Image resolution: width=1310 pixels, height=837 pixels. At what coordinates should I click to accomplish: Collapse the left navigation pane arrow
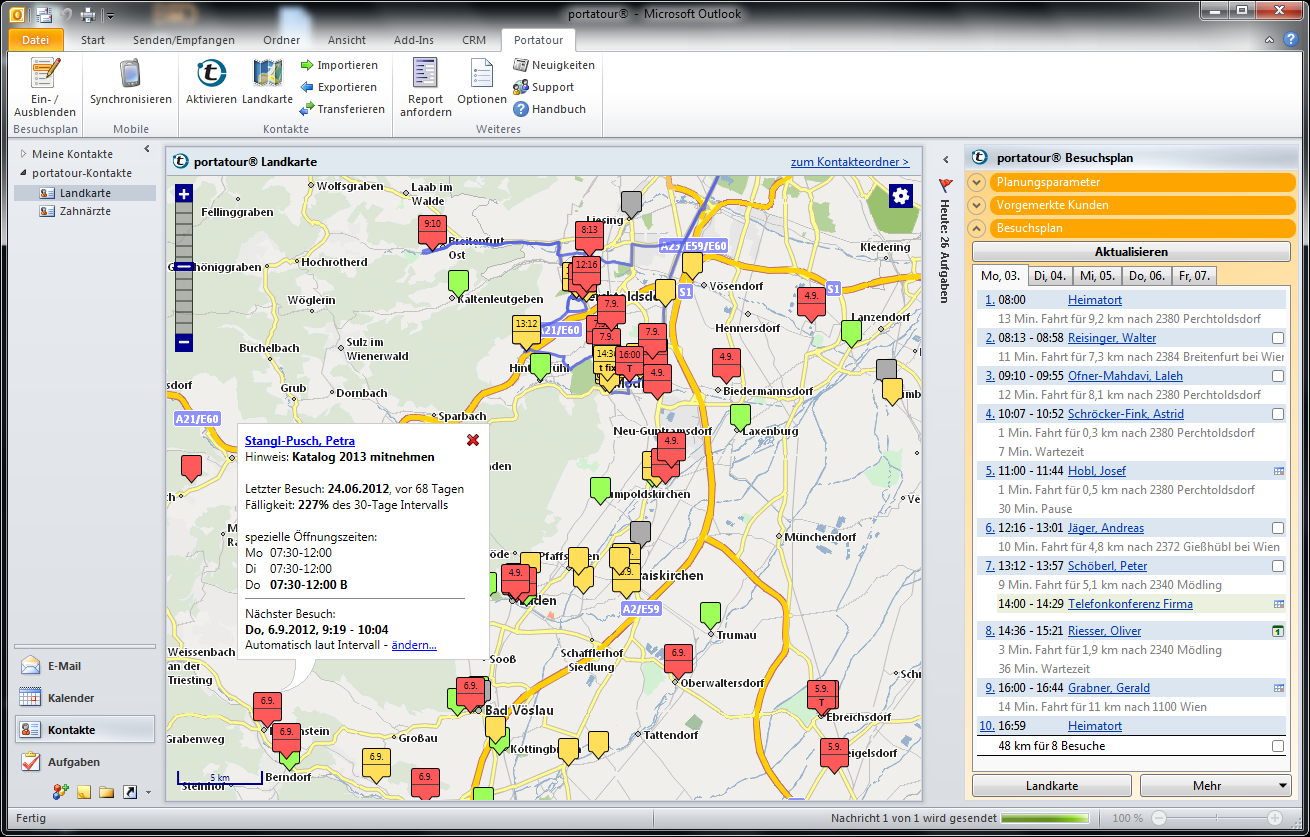[147, 150]
